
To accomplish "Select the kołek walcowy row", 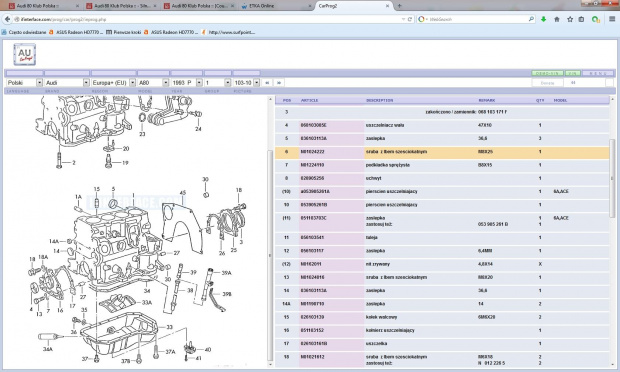I will tap(442, 317).
